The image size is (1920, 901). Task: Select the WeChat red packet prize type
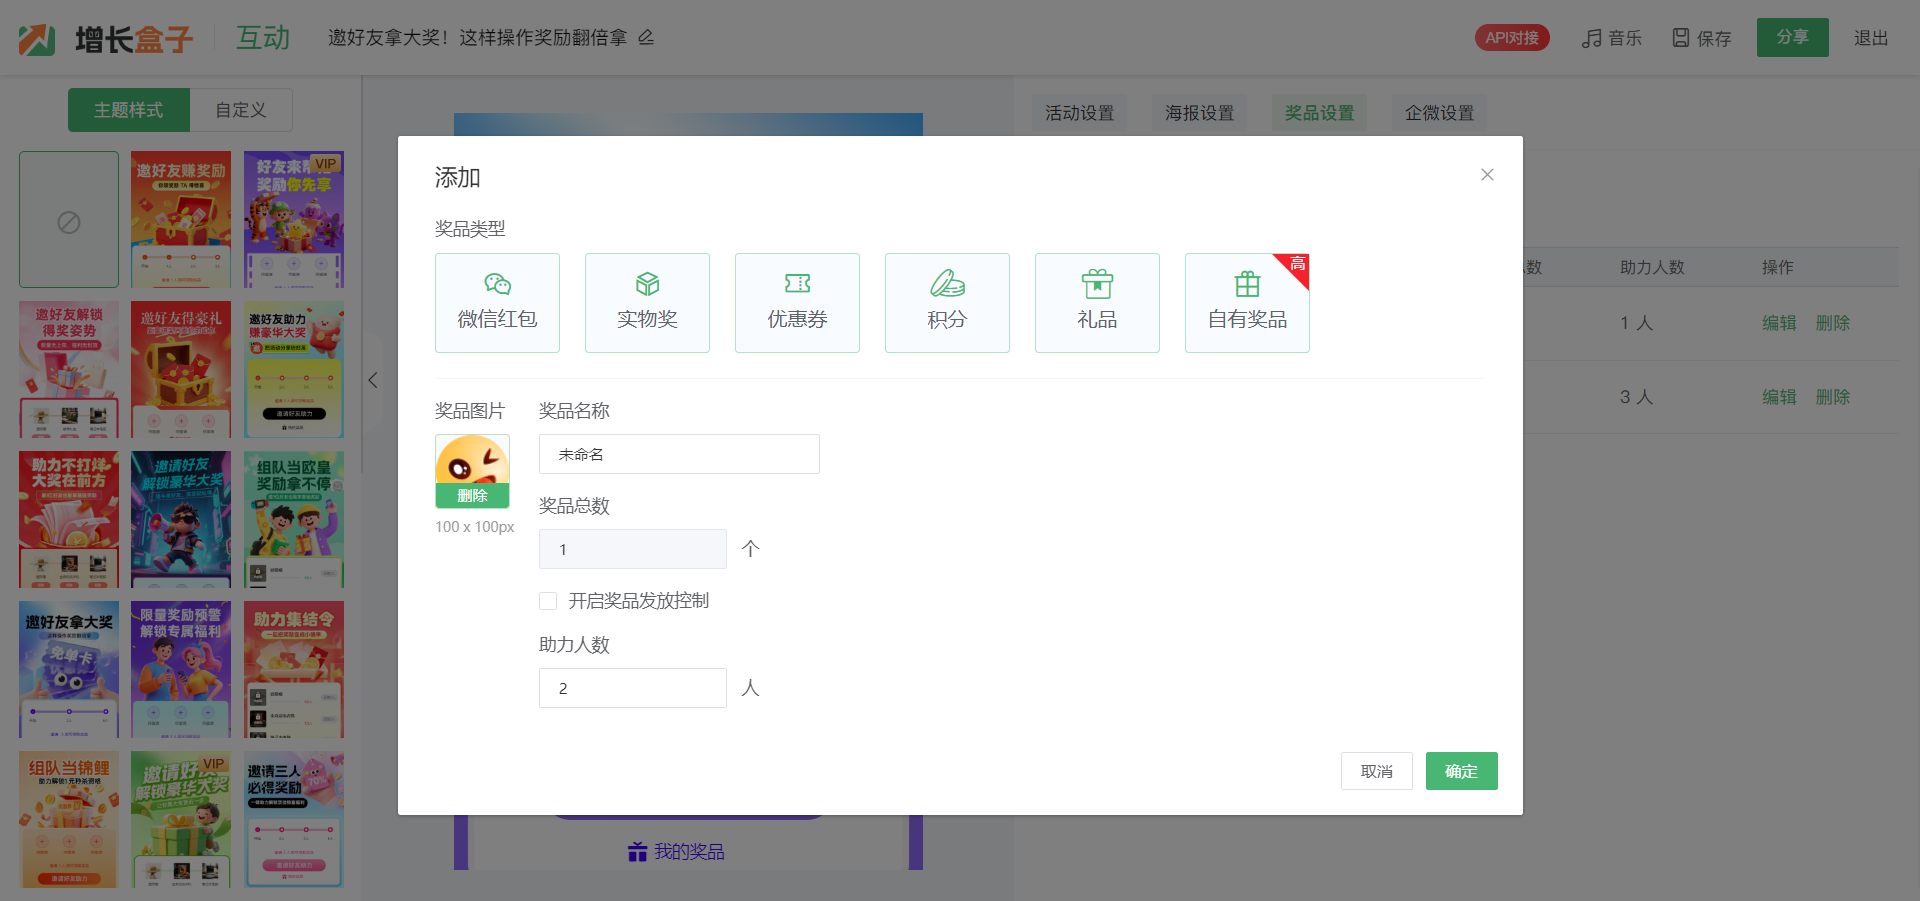click(x=497, y=302)
